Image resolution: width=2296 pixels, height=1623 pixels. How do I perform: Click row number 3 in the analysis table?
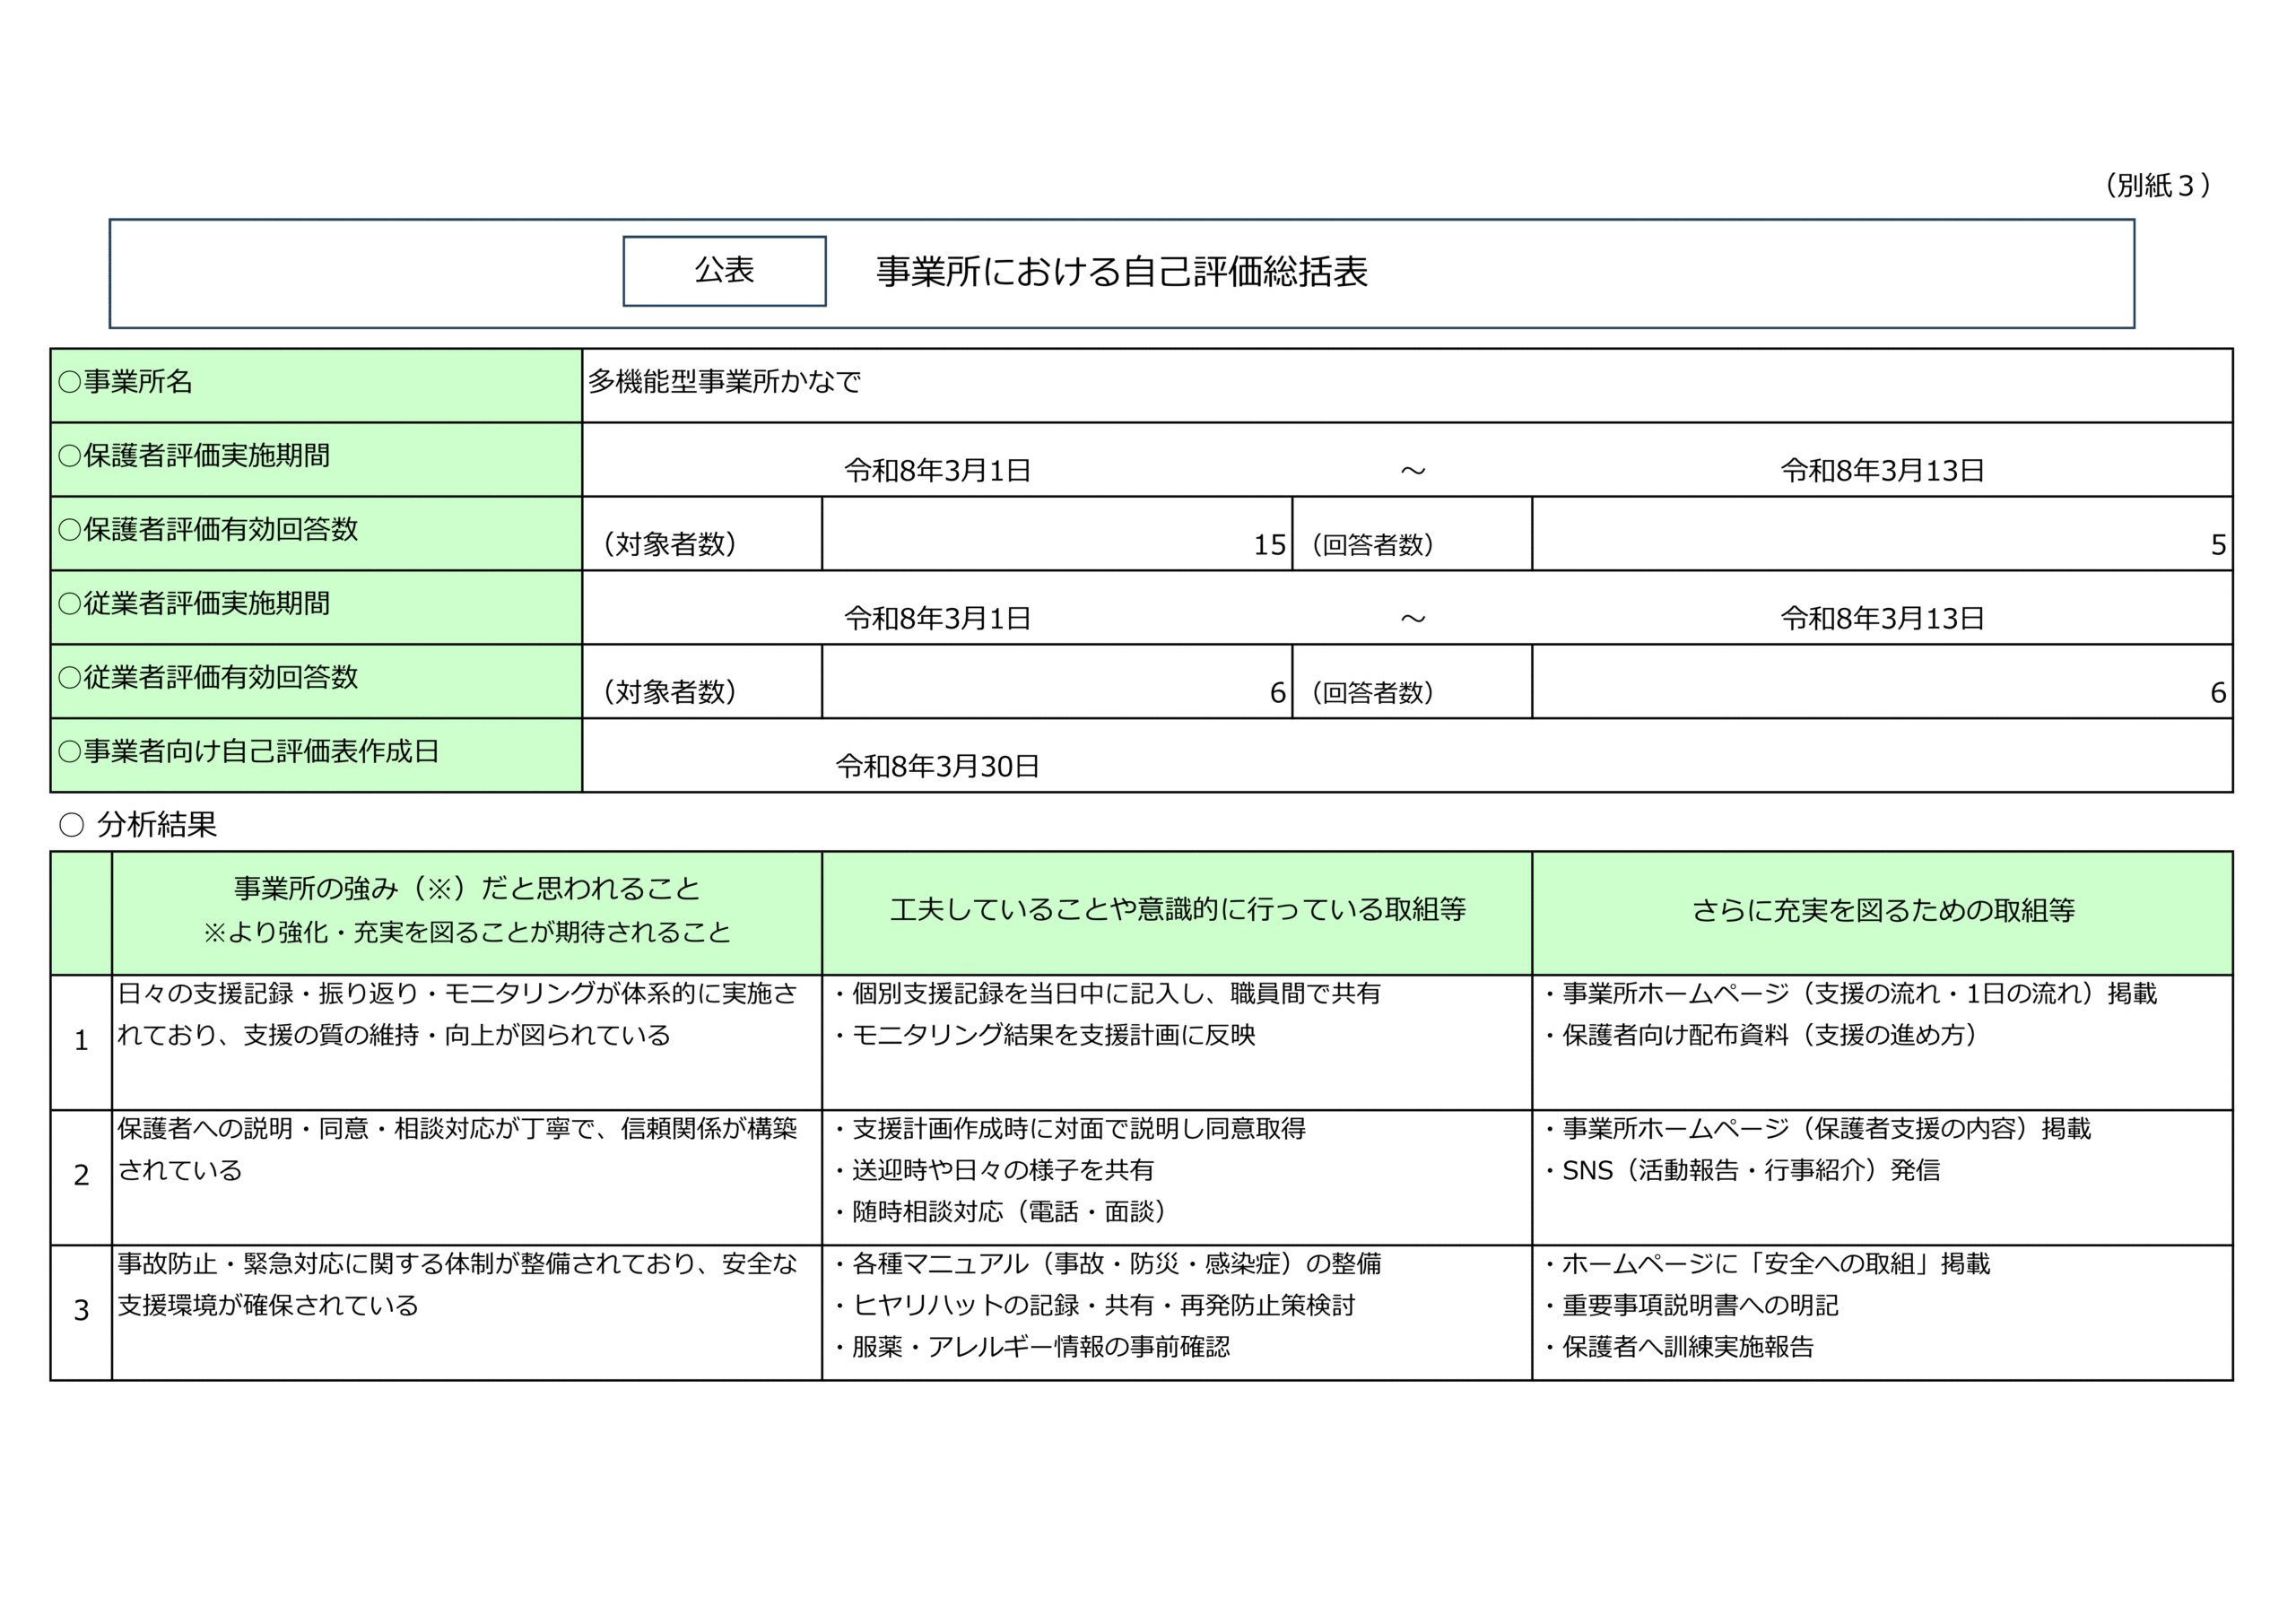[81, 1311]
